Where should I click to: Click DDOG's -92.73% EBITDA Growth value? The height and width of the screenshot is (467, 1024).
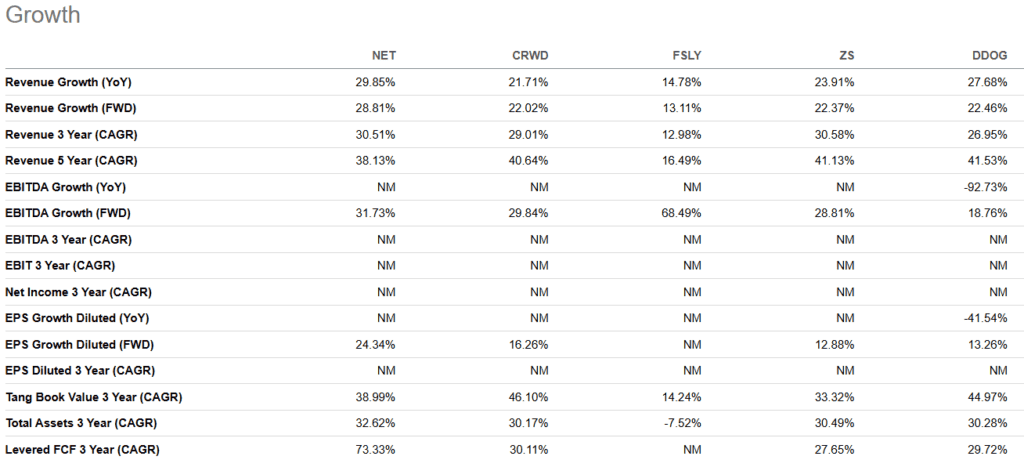point(985,187)
